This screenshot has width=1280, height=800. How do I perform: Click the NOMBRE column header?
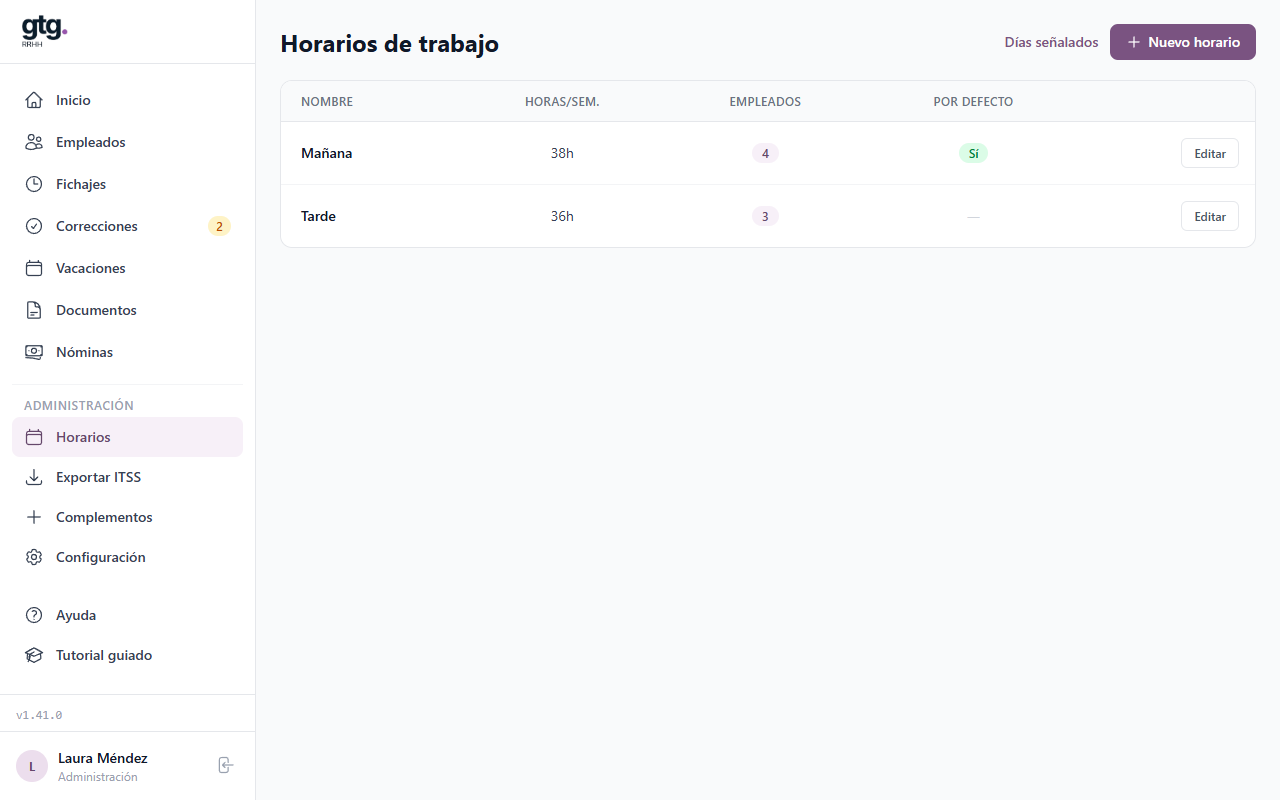click(x=327, y=102)
